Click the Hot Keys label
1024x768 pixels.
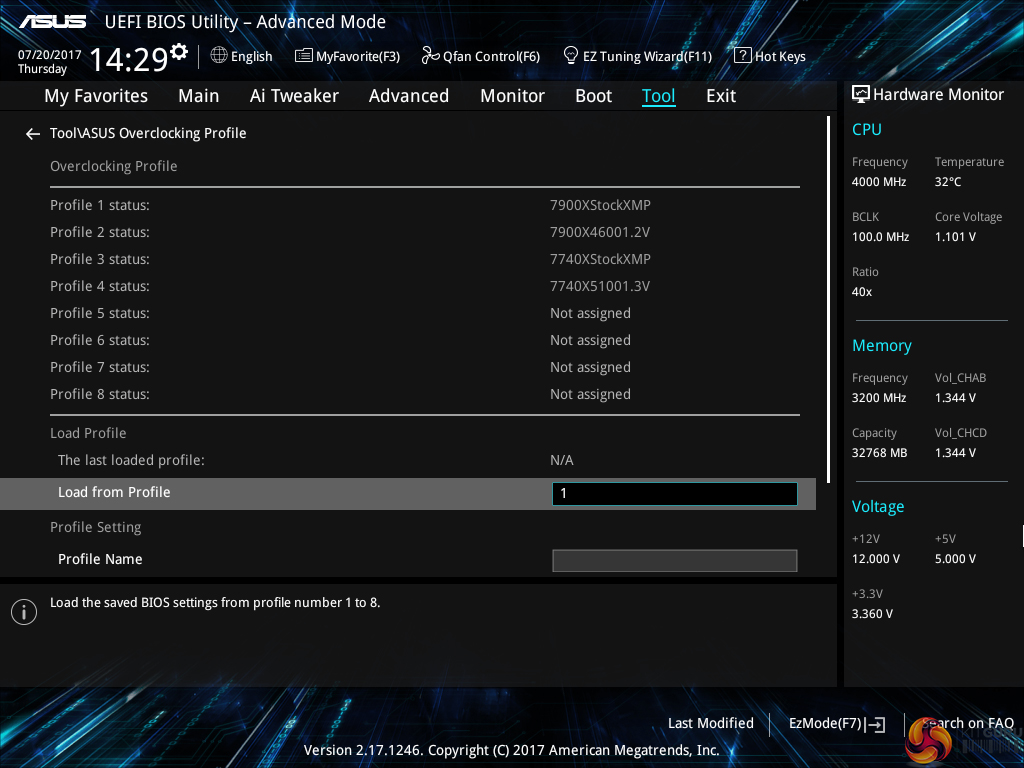(x=780, y=57)
